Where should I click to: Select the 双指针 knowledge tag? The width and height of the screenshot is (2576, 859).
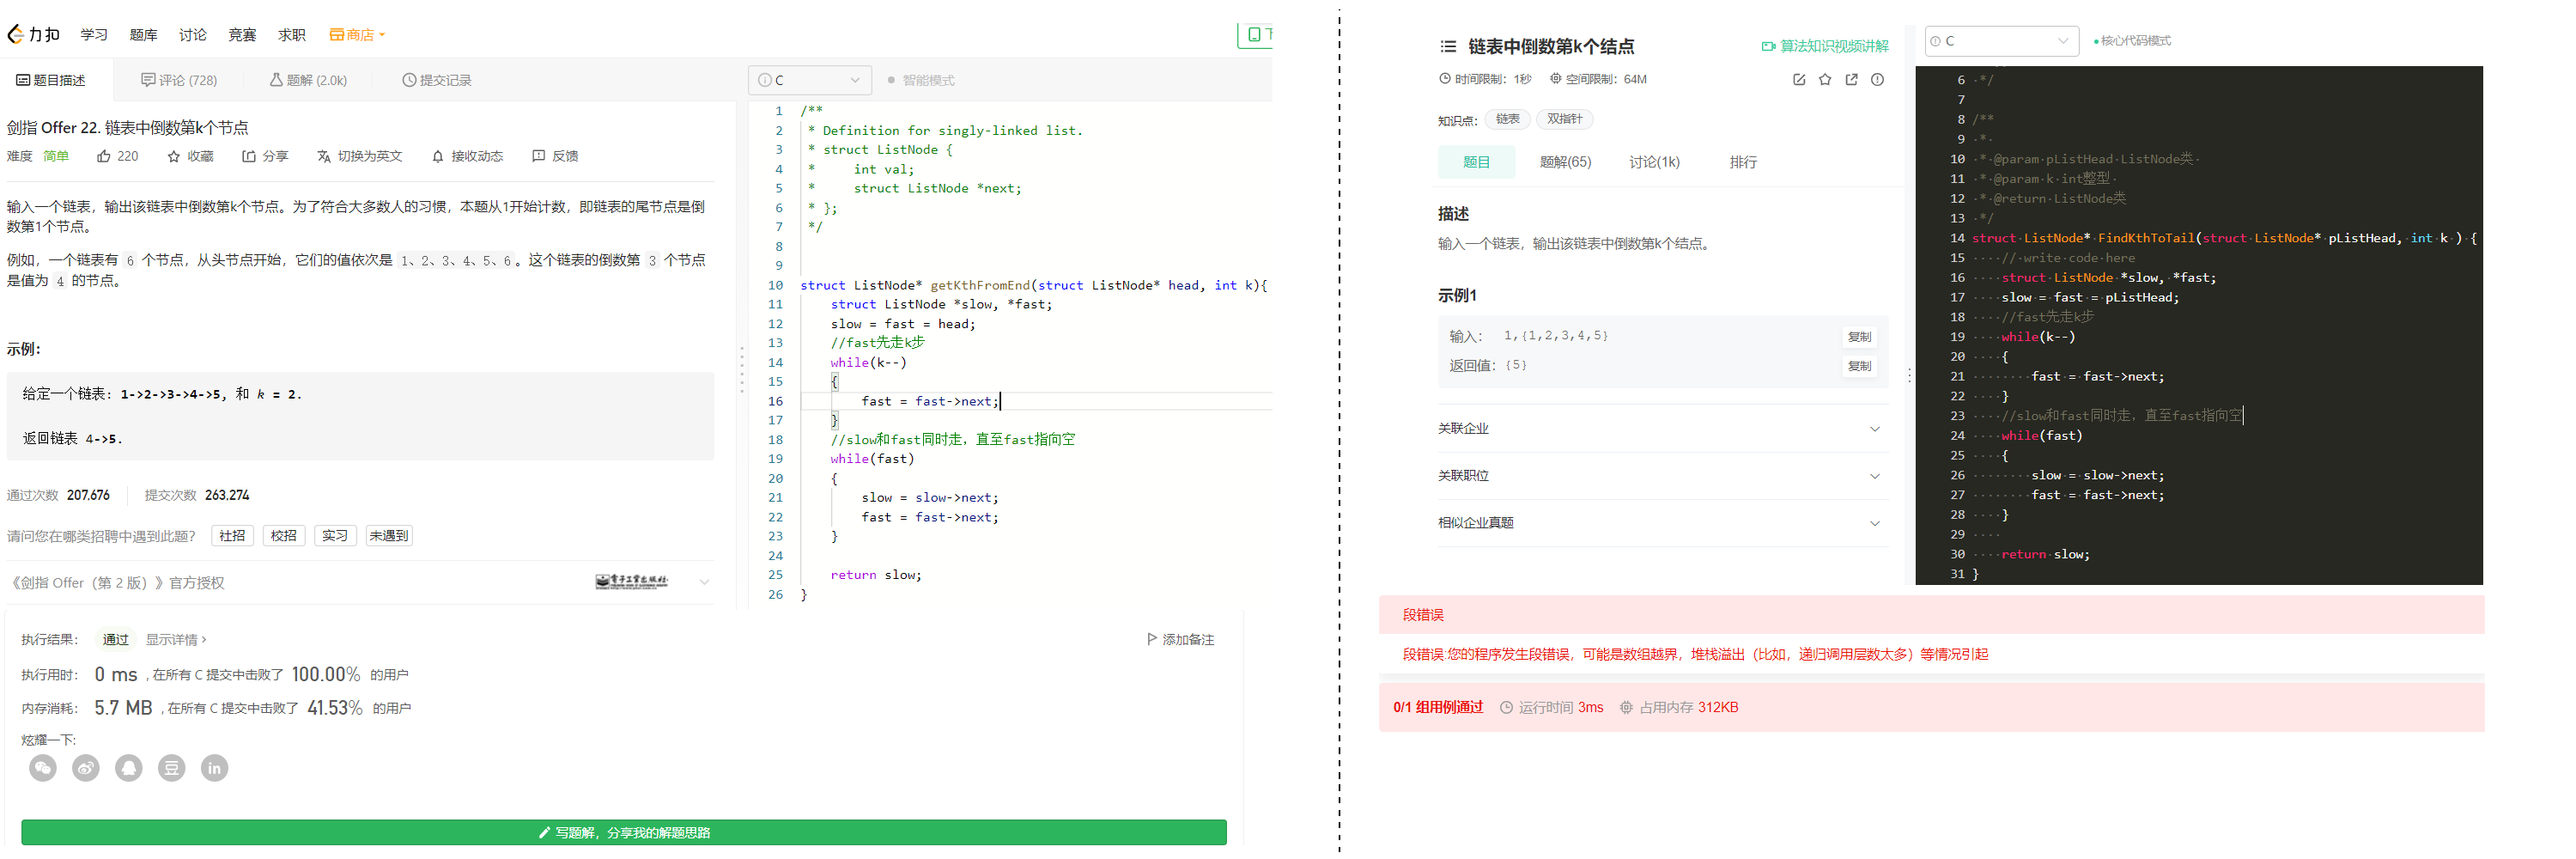[1565, 119]
